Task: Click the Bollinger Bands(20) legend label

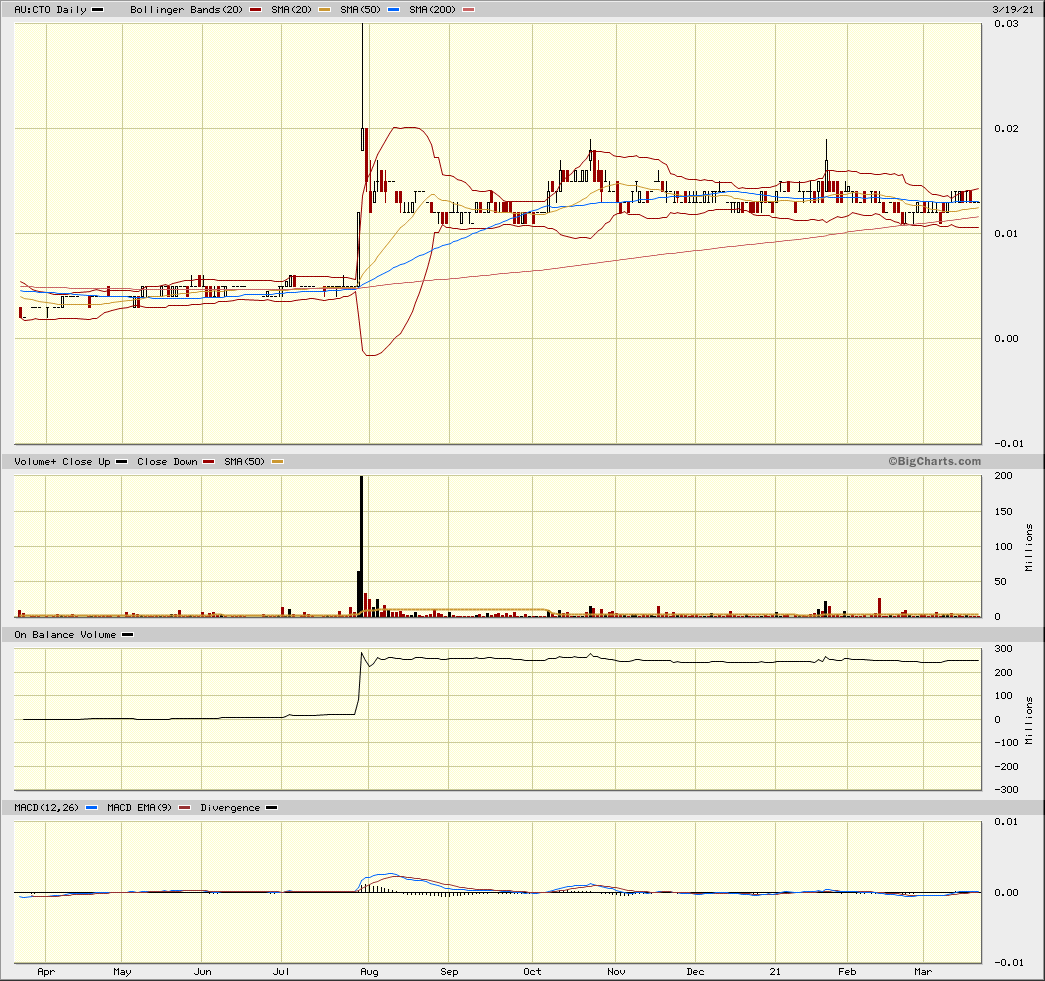Action: [187, 10]
